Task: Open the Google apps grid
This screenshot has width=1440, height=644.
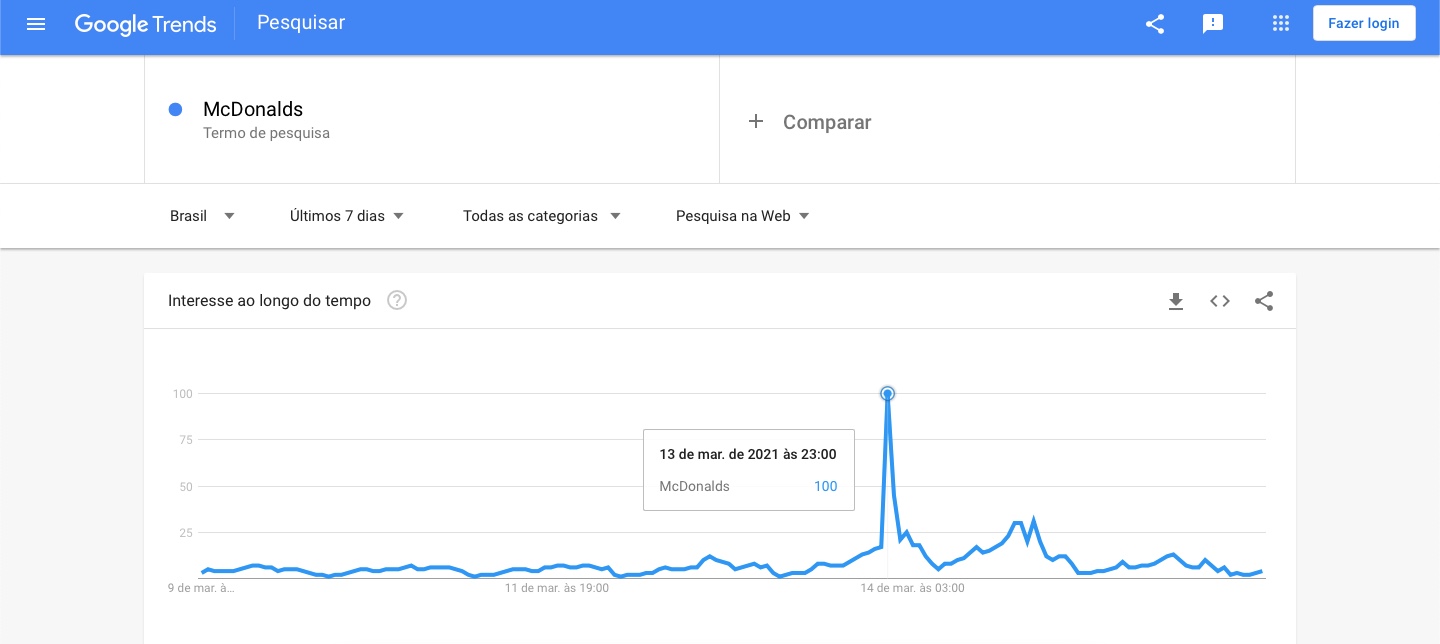Action: [1281, 24]
